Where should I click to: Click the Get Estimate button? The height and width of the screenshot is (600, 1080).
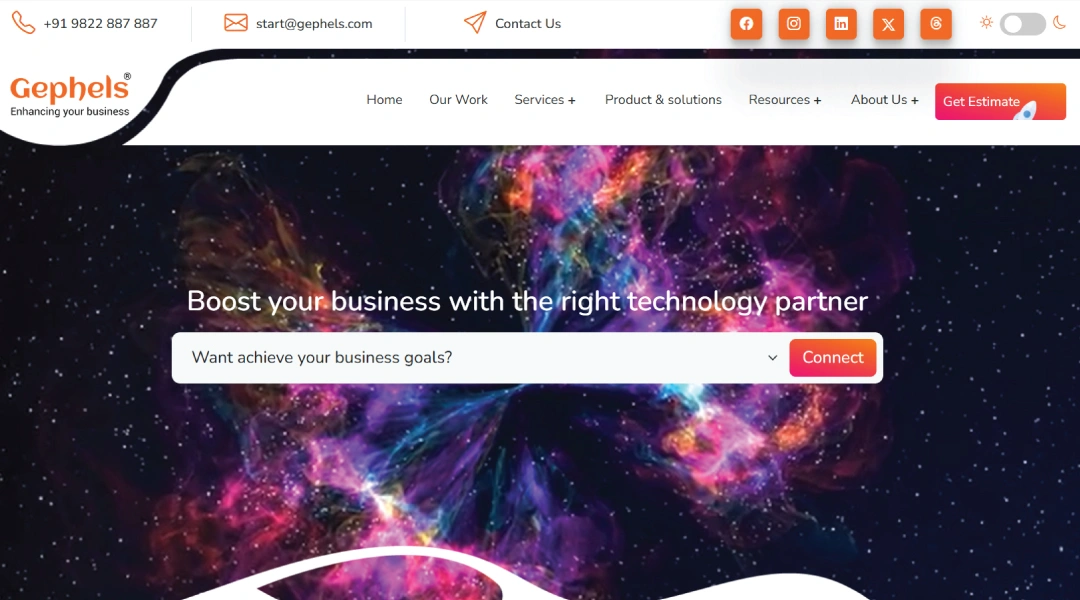[1000, 101]
